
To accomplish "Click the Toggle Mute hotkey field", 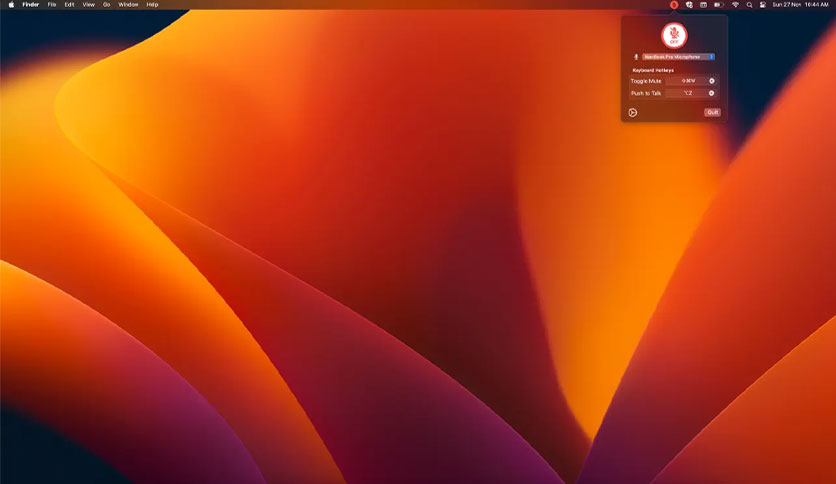I will (688, 81).
